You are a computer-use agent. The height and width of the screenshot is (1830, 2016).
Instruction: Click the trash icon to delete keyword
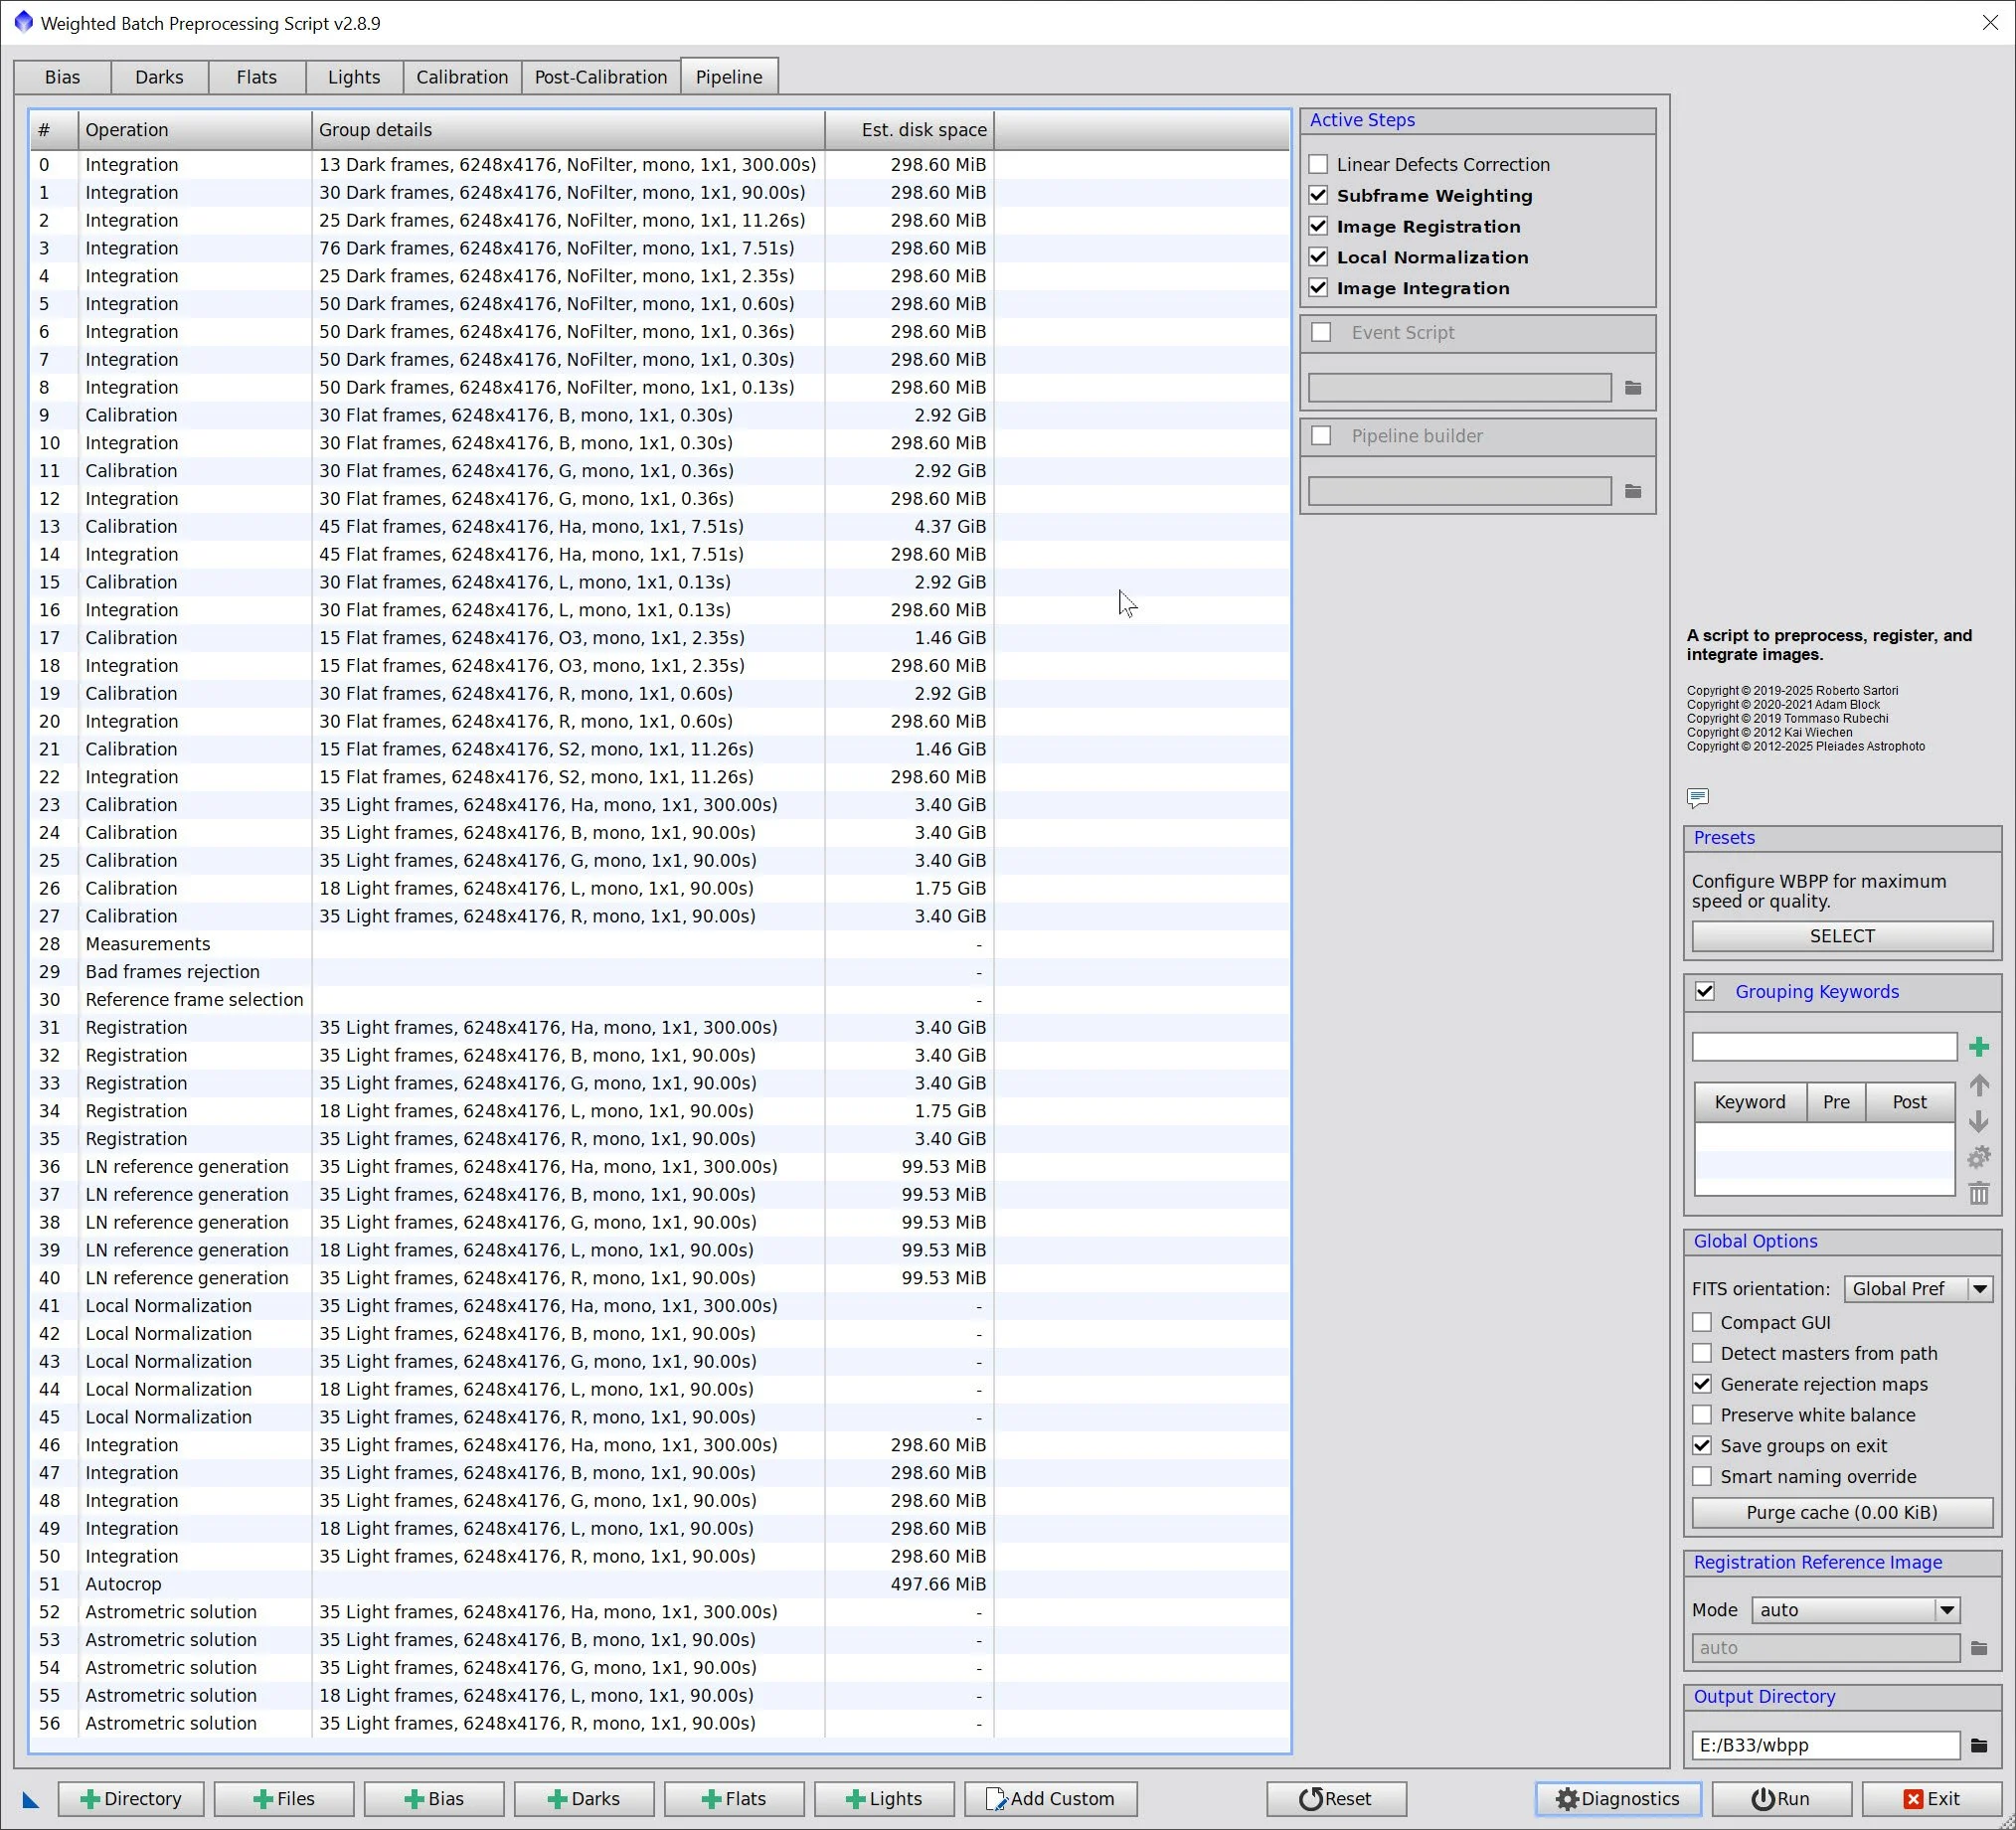coord(1978,1193)
